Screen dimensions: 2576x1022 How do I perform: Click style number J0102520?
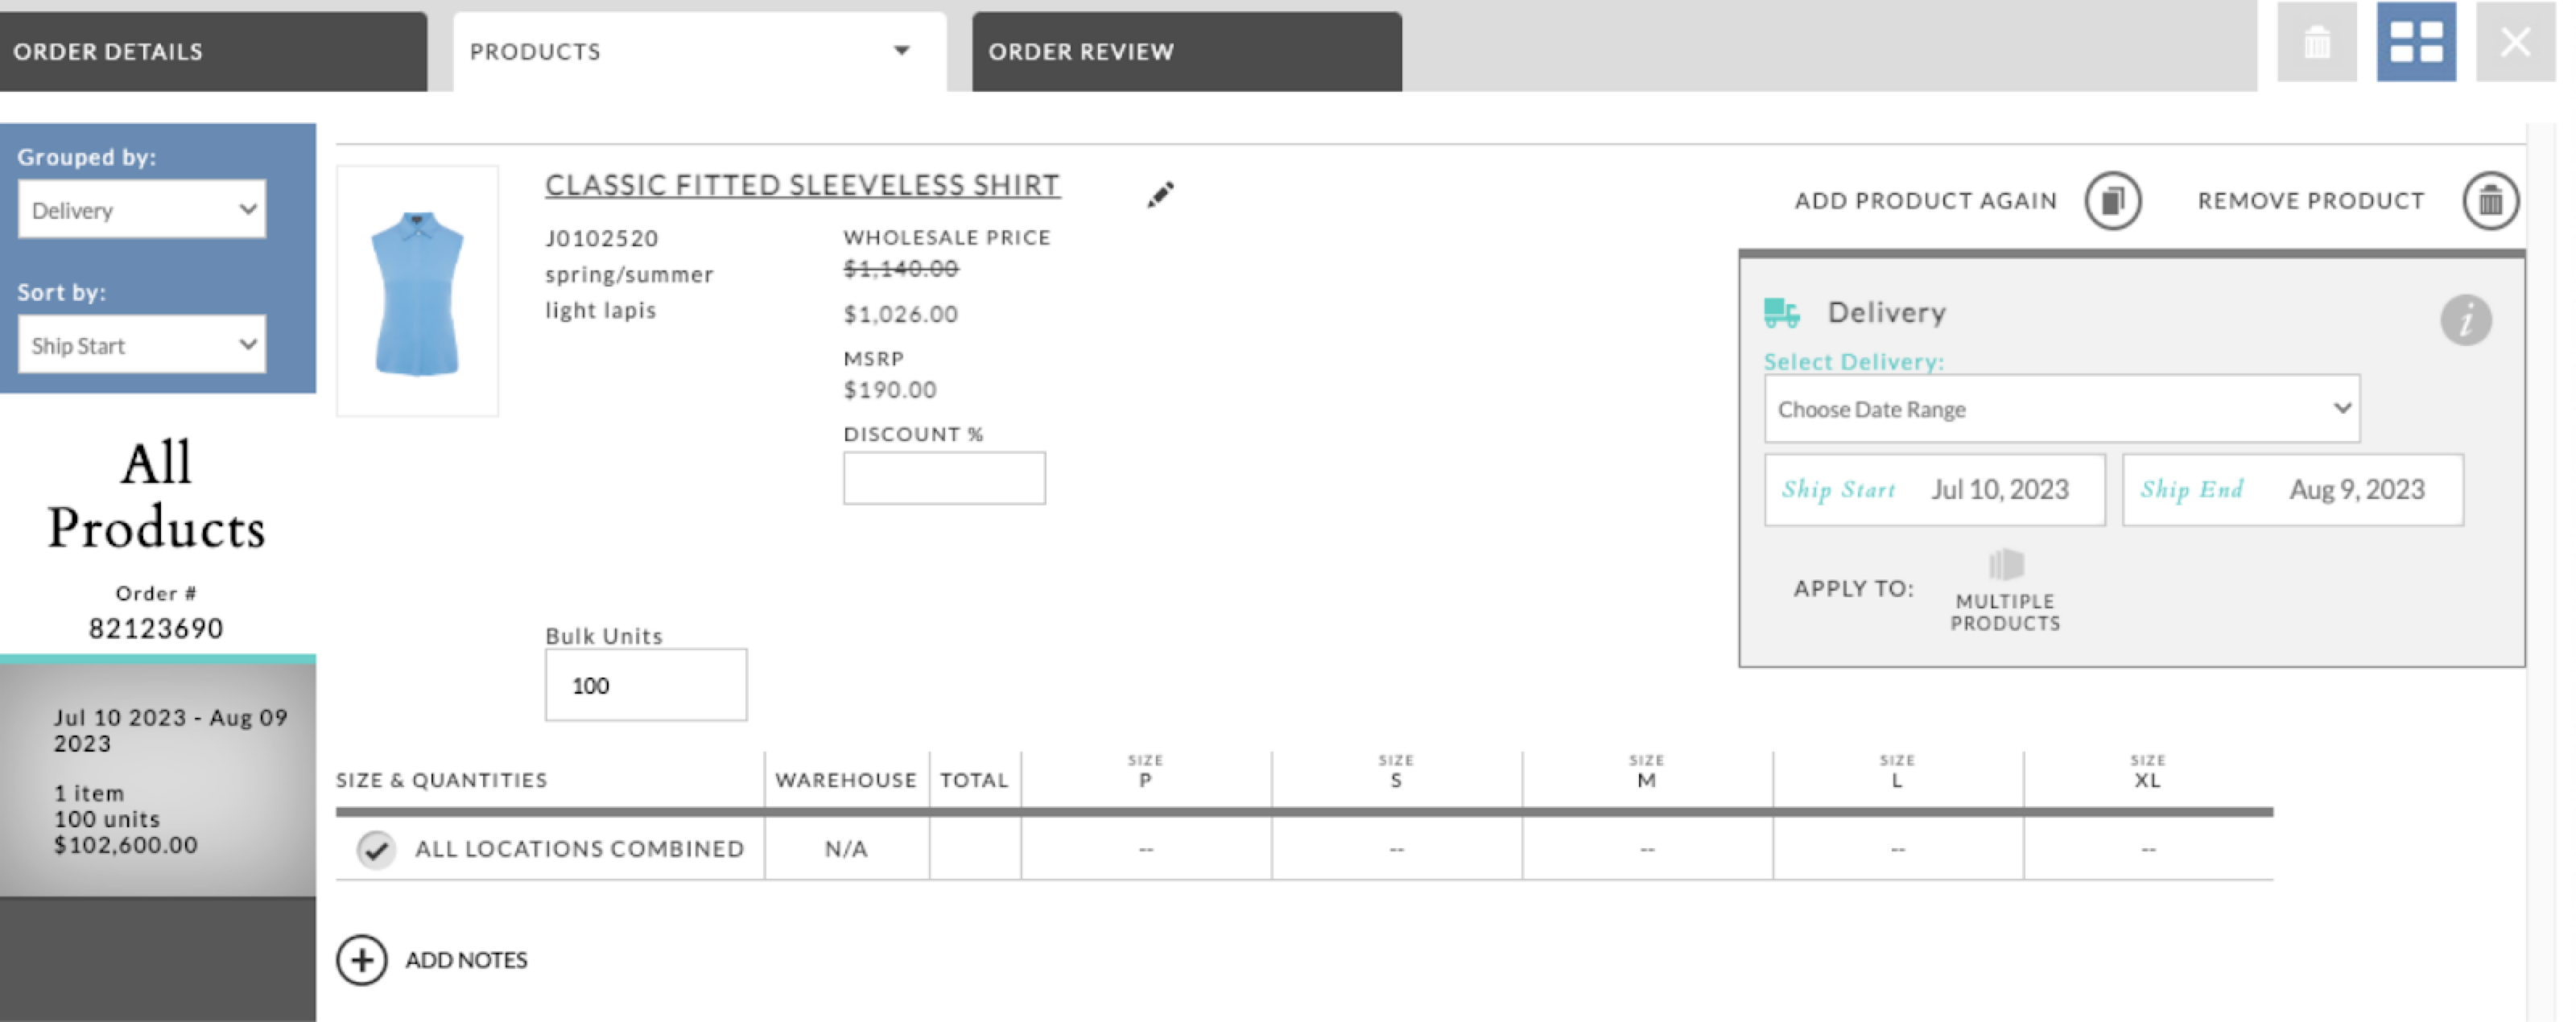(x=602, y=239)
